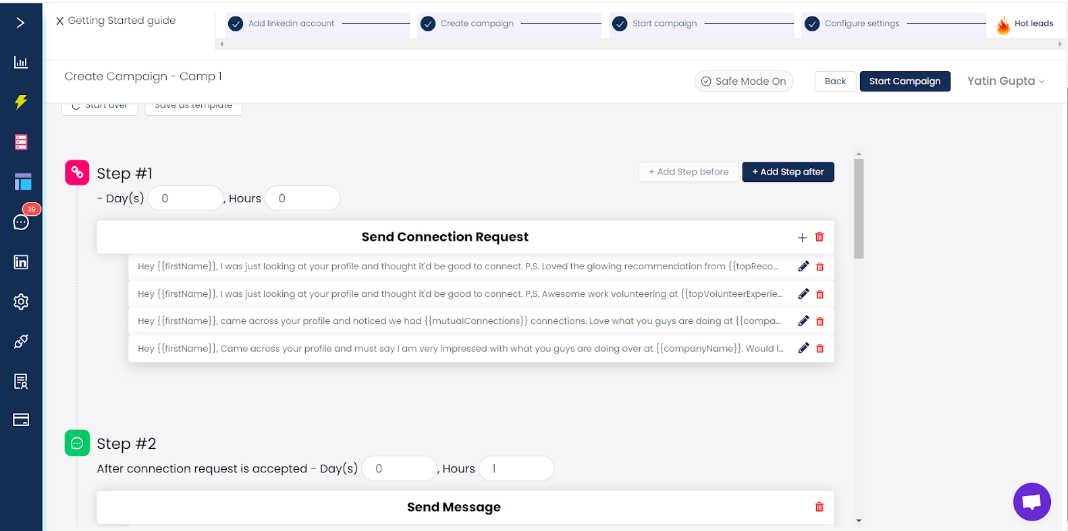Screen dimensions: 1068x531
Task: Click the scroll down arrow of steps panel
Action: (858, 520)
